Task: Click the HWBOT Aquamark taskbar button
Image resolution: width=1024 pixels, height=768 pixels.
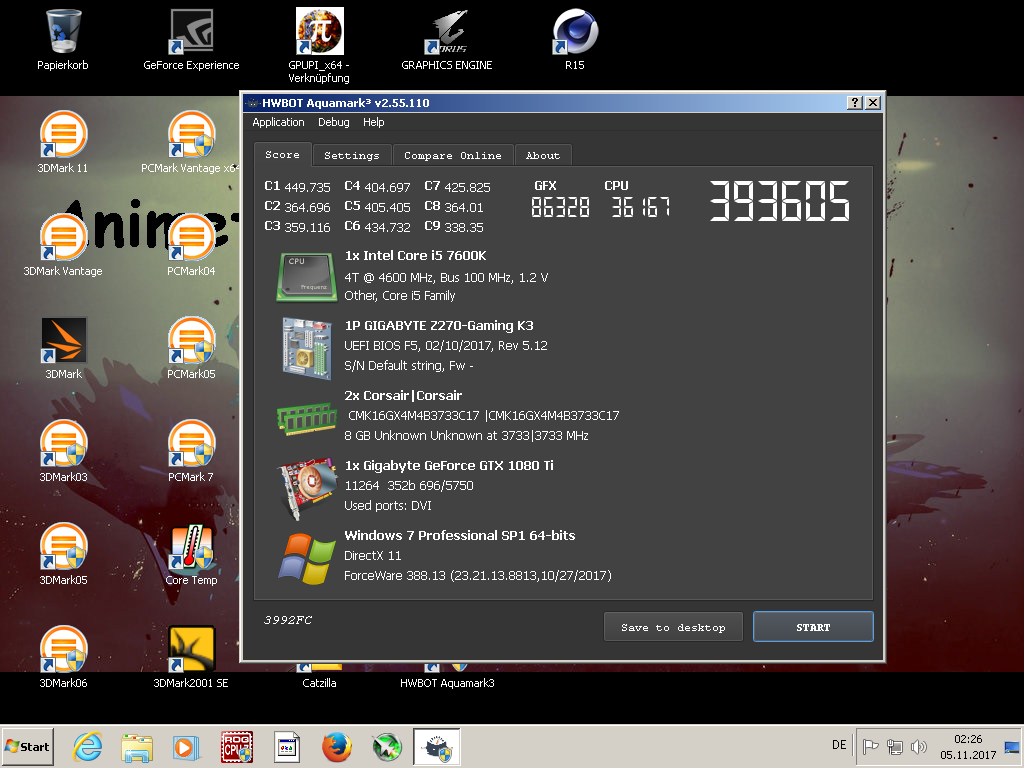Action: coord(437,747)
